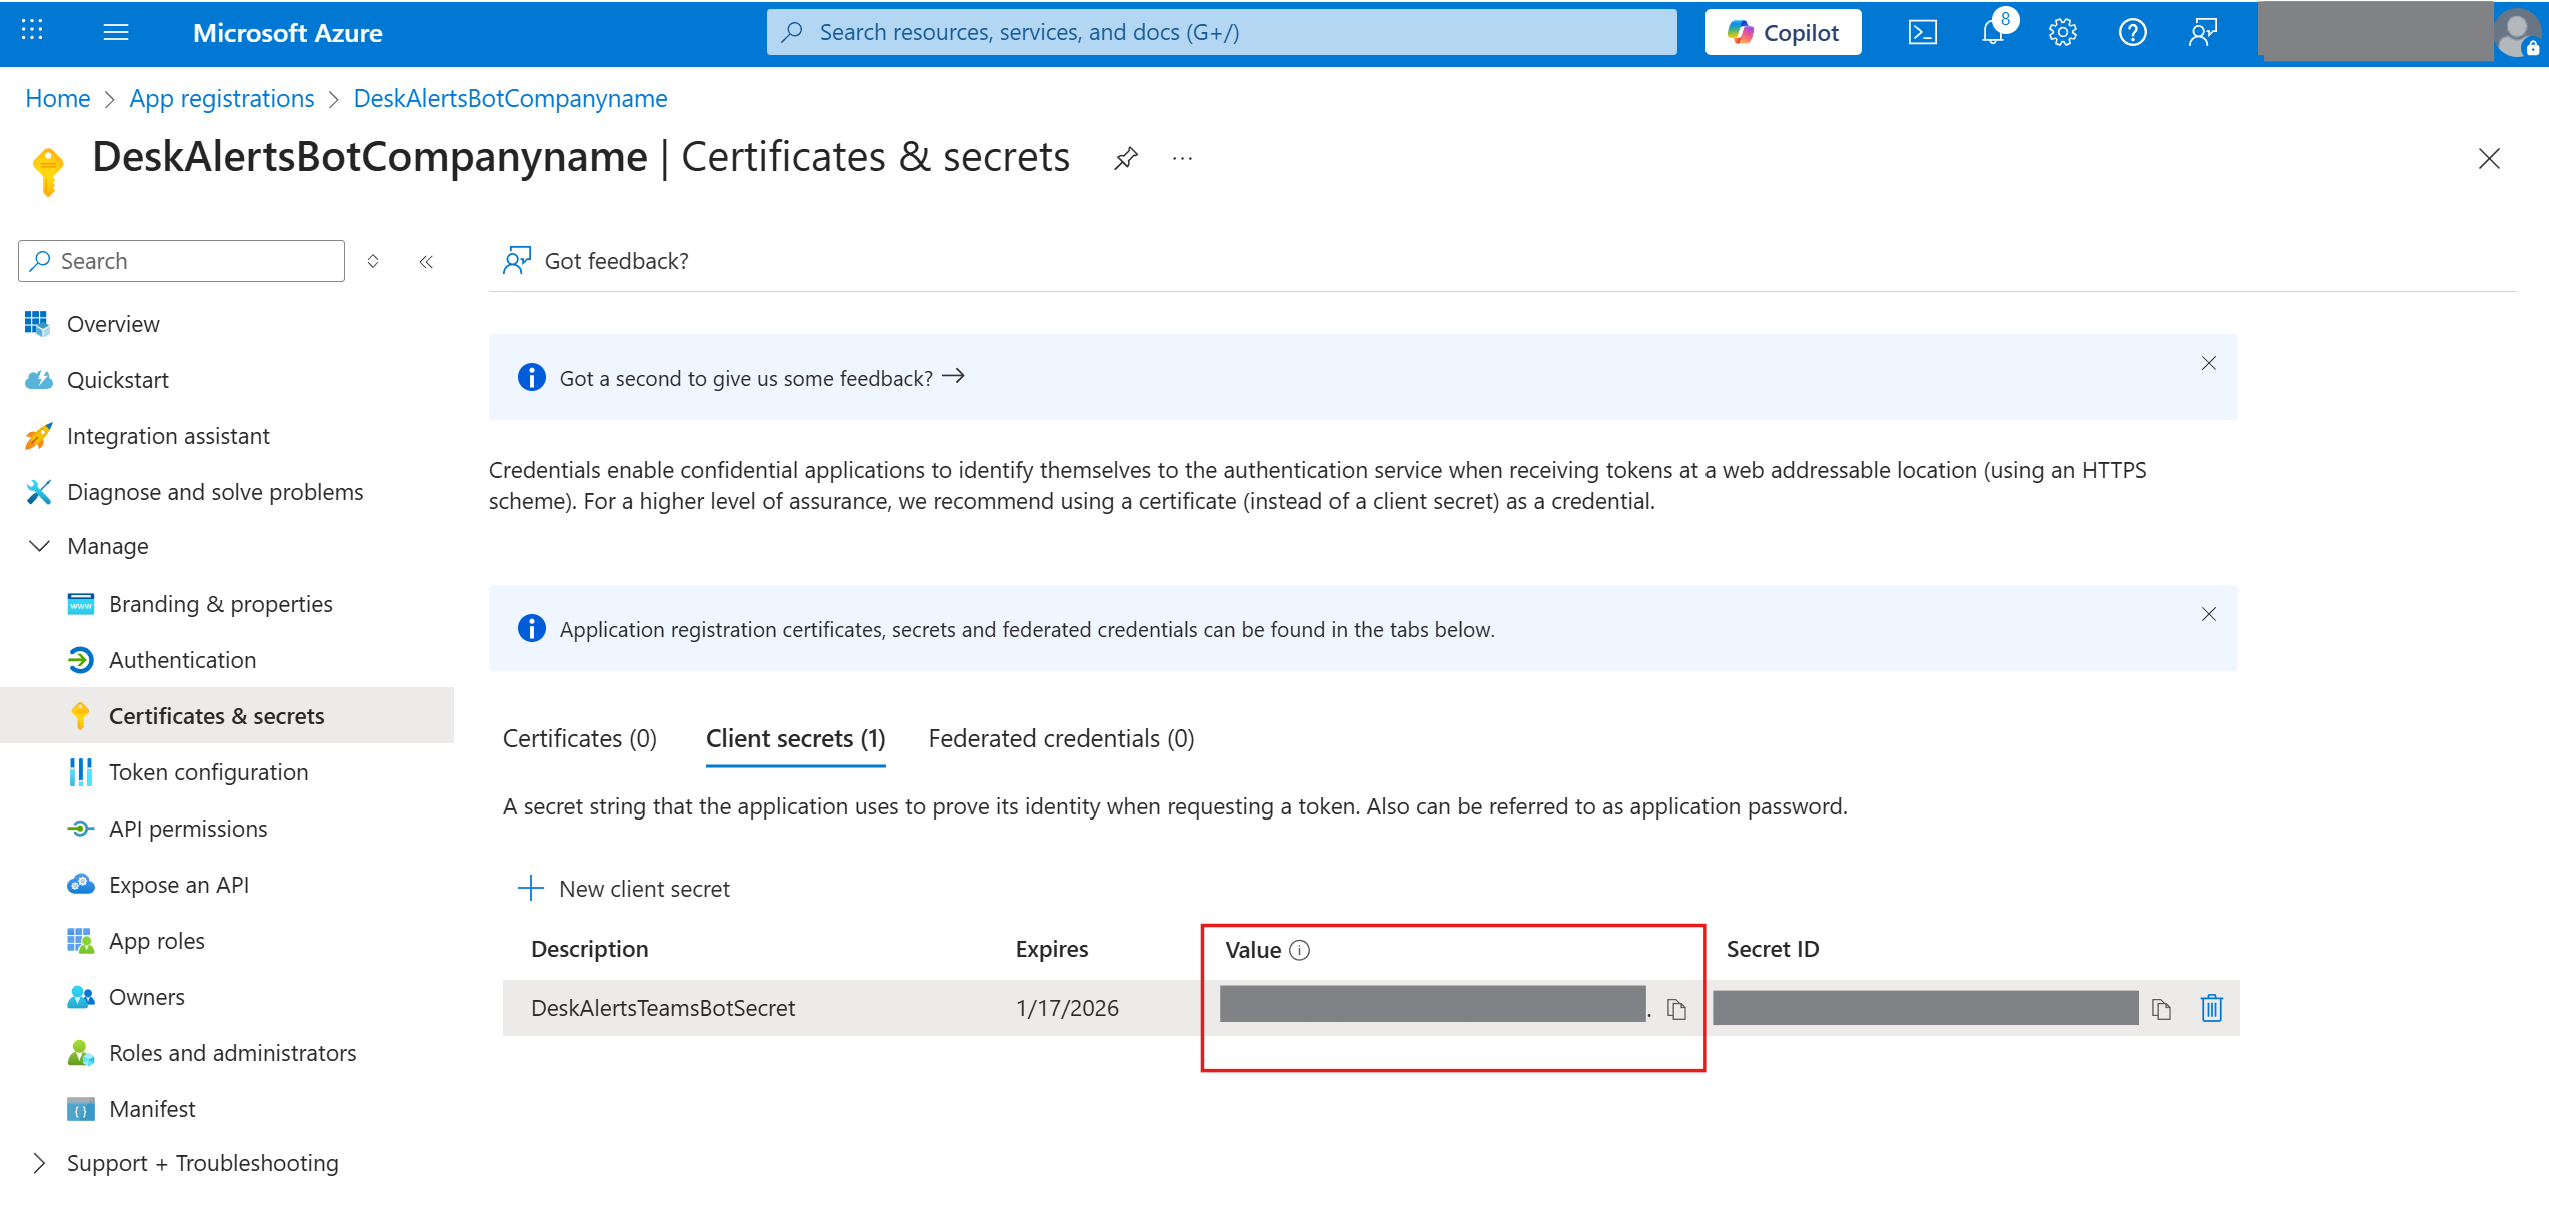Launch Copilot from the header

coord(1782,33)
